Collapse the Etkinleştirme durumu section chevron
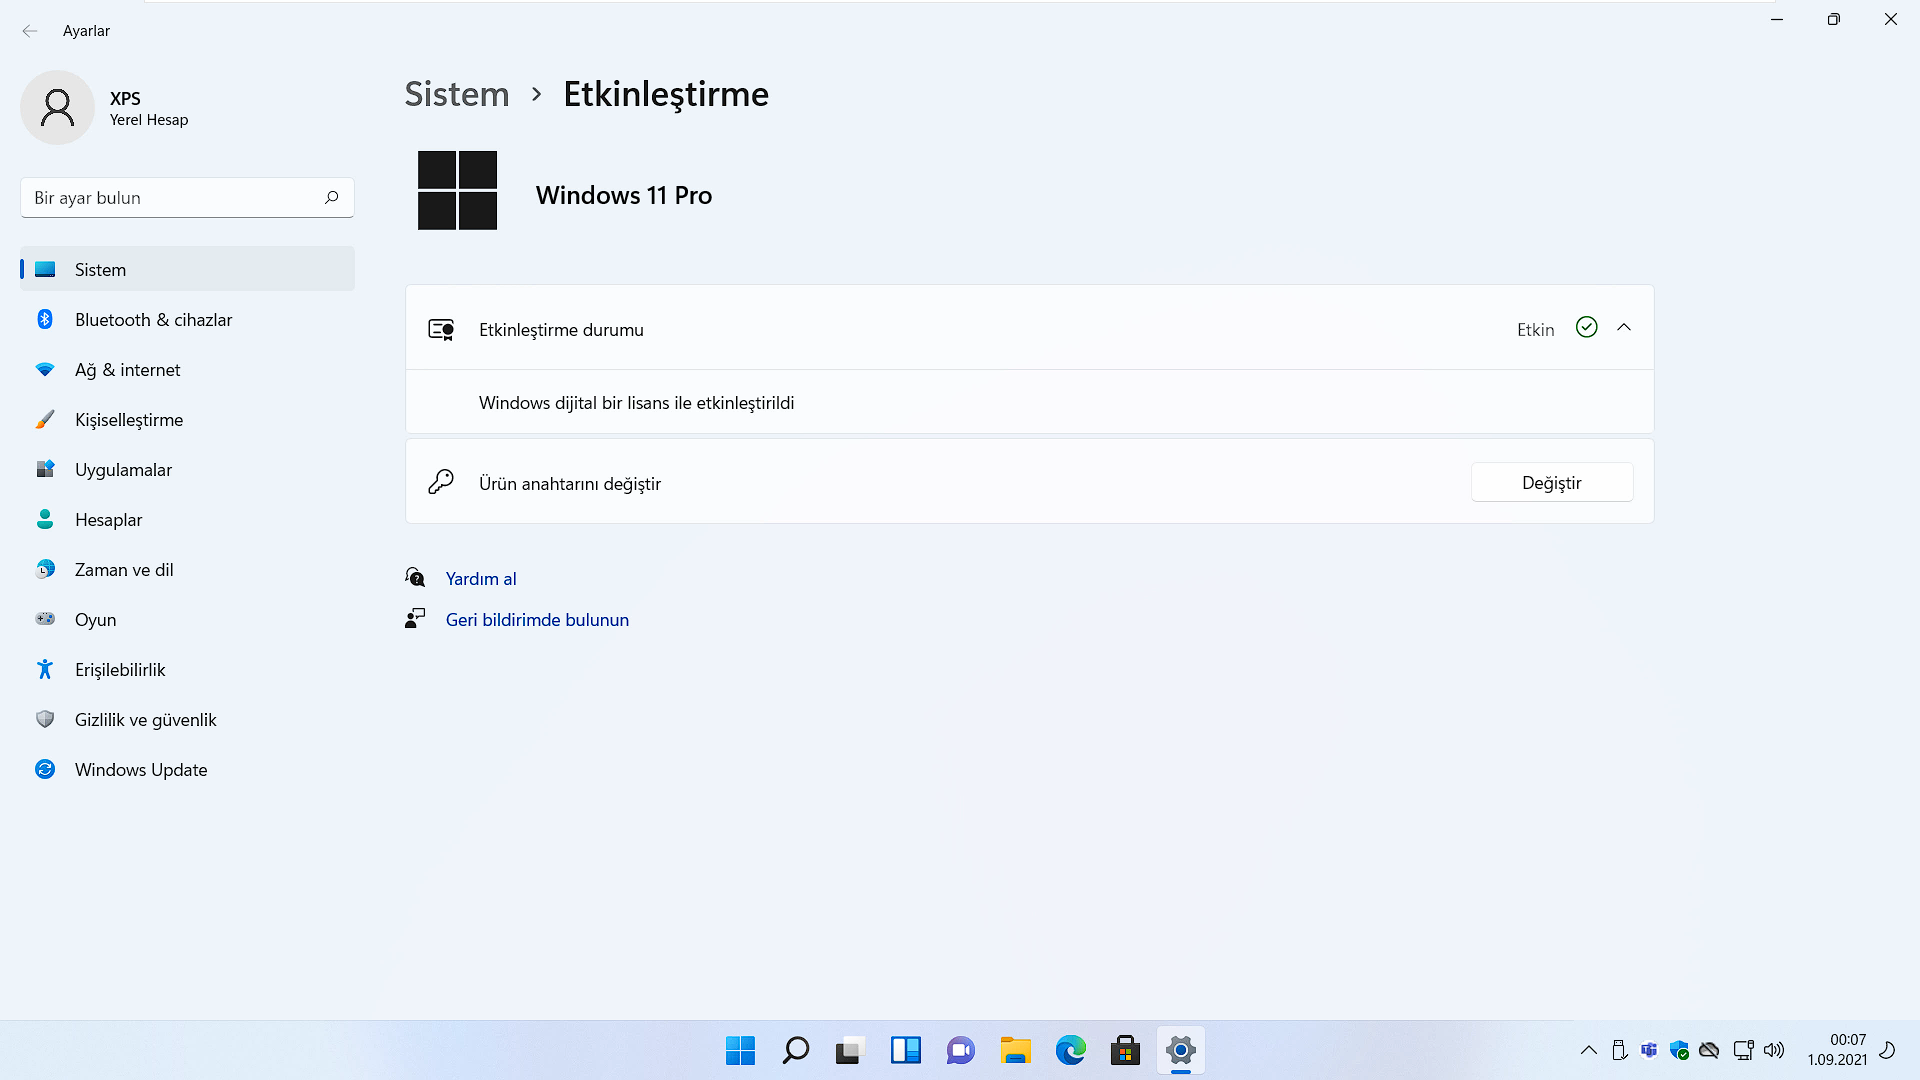This screenshot has width=1920, height=1080. [x=1624, y=327]
